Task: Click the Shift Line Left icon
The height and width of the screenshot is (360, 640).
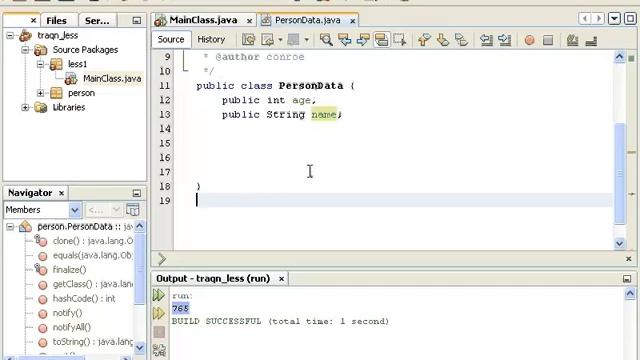Action: (x=486, y=40)
